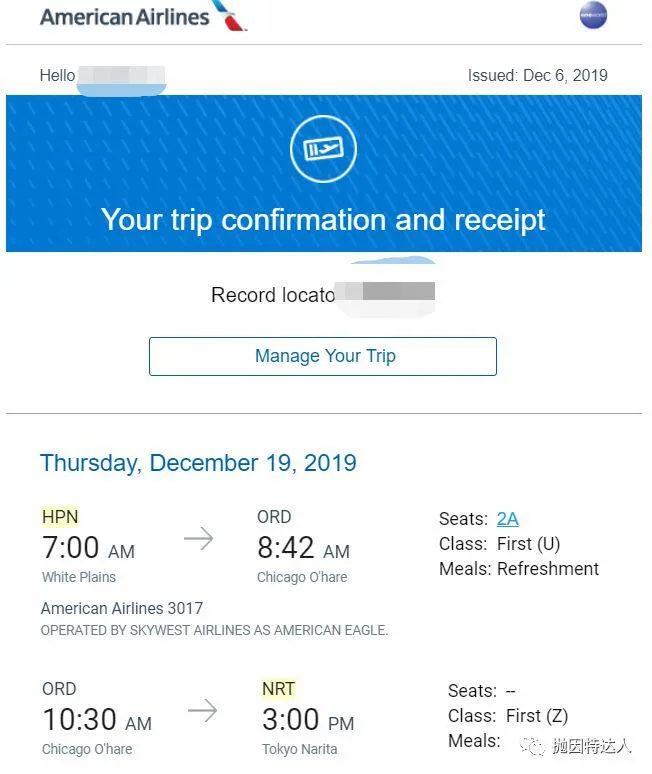Viewport: 652px width, 774px height.
Task: Click the boarding pass ticket icon
Action: pos(323,149)
